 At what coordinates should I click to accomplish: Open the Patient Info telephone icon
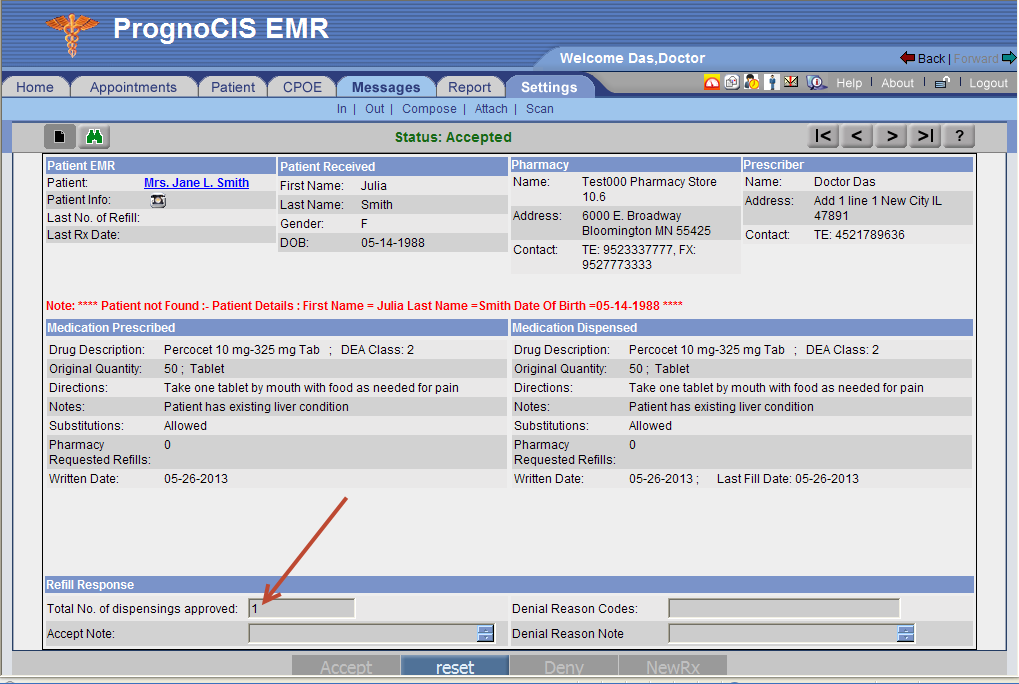(x=158, y=201)
